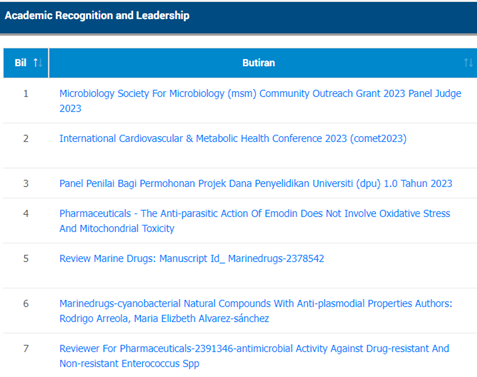
Task: Click the Bil column header
Action: (26, 63)
